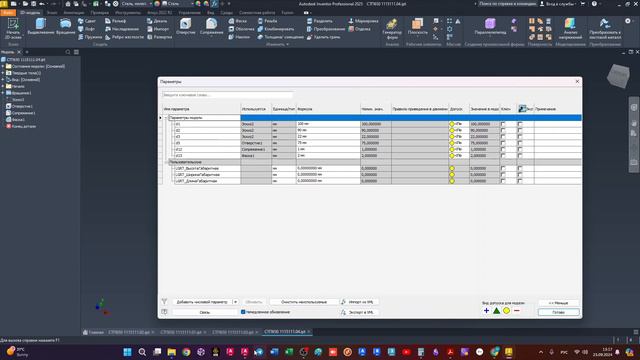Toggle export checkbox for USR7_ДлинаГабаритная

[520, 181]
